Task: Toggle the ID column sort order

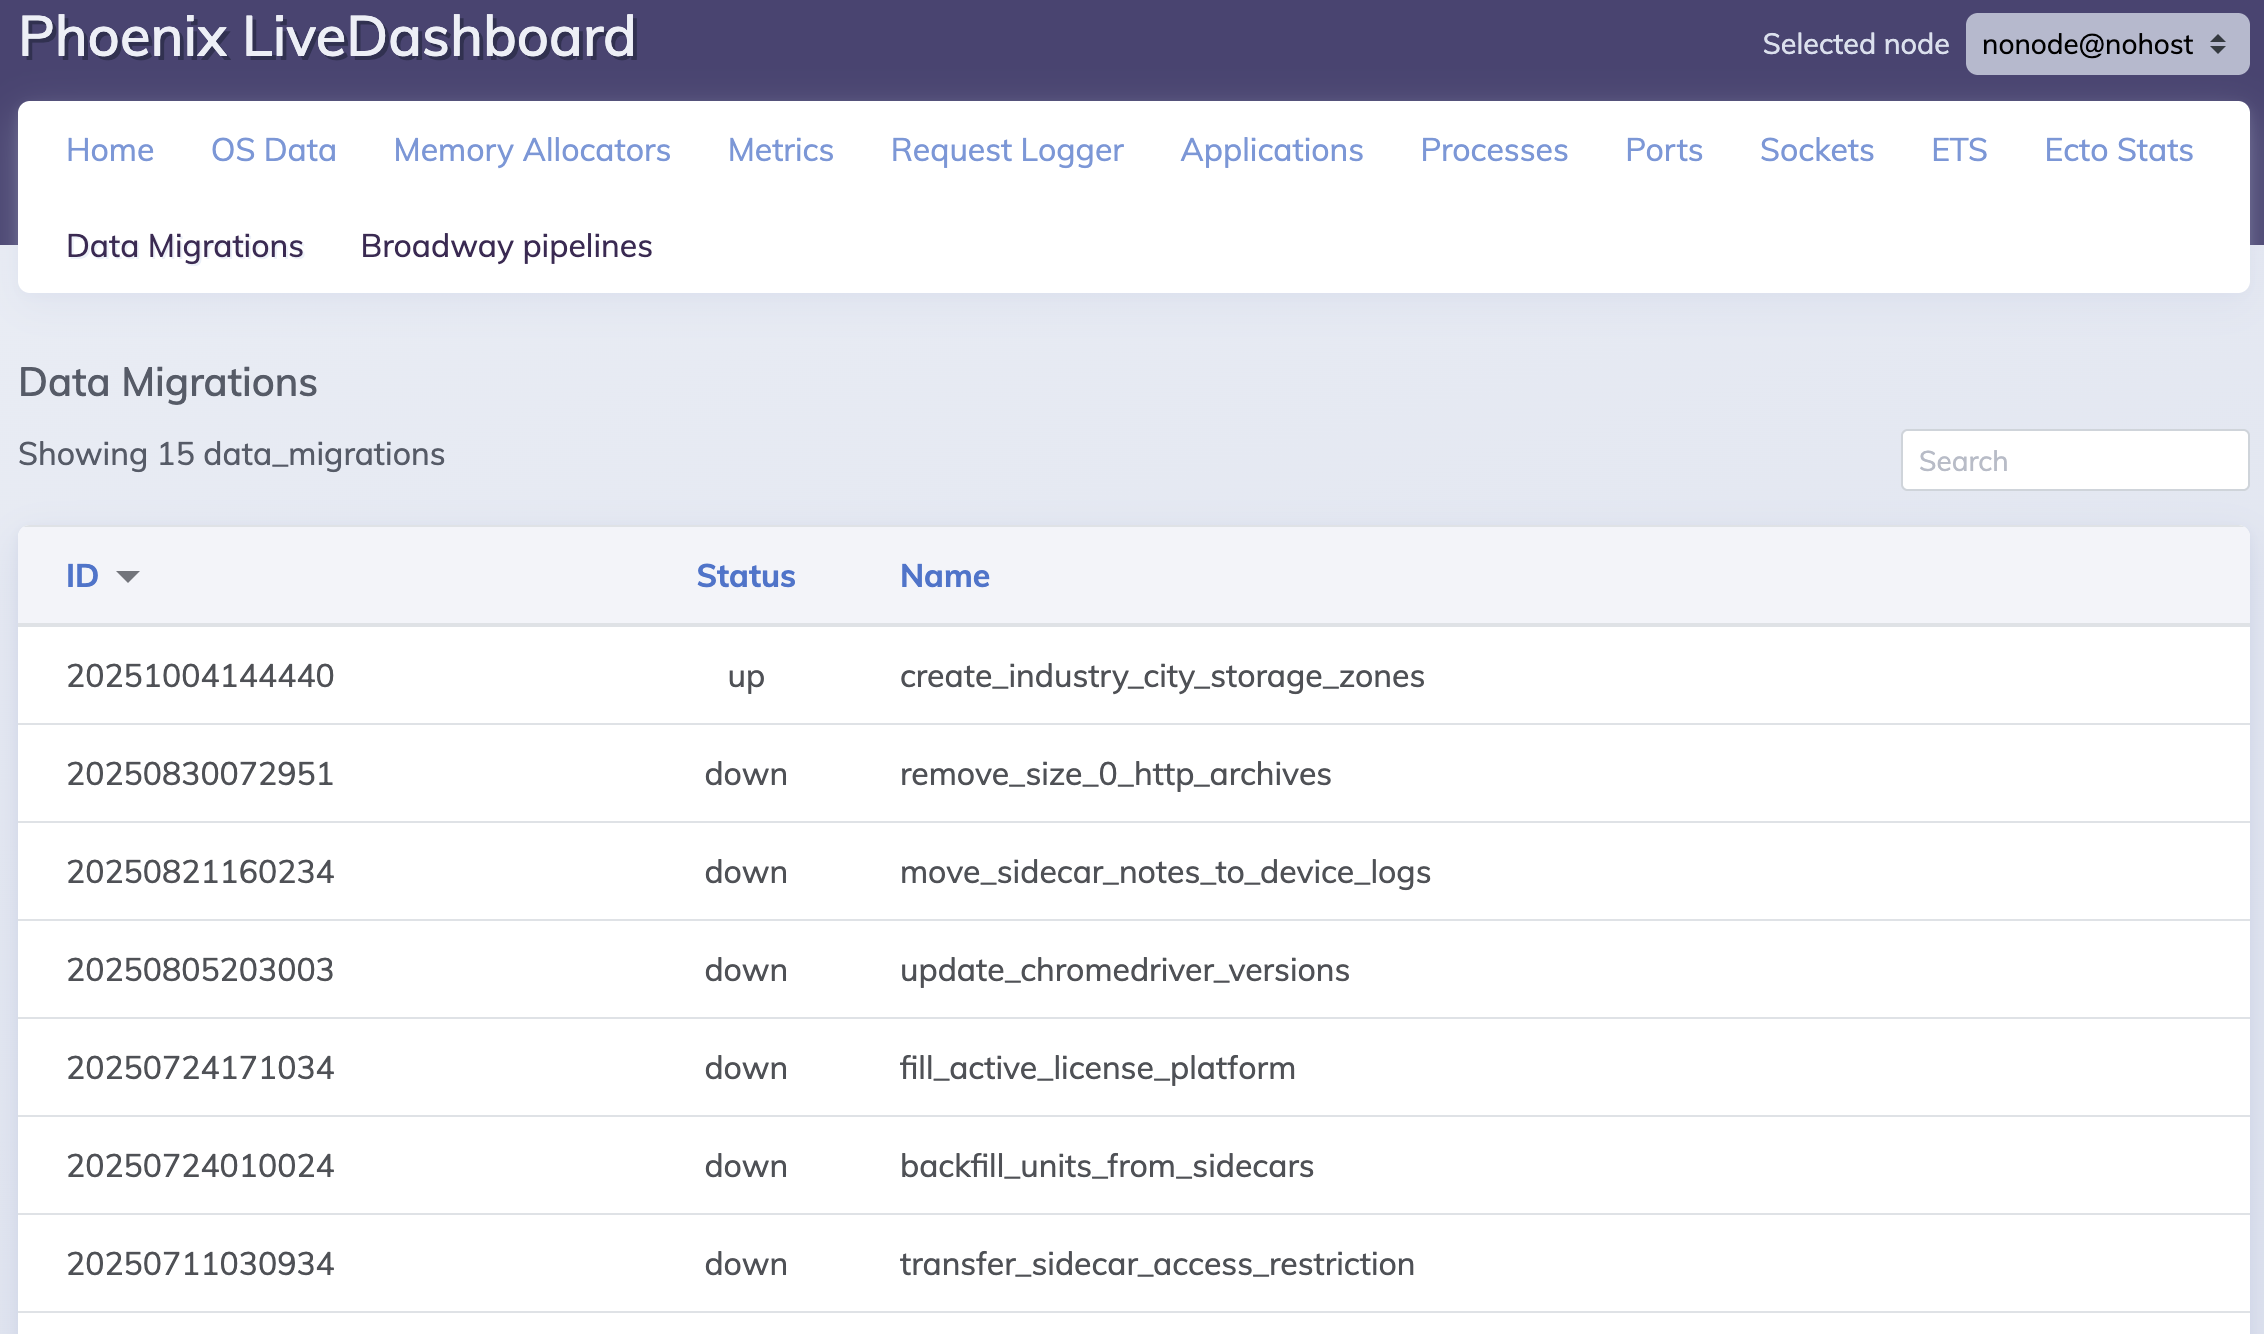Action: [x=83, y=575]
